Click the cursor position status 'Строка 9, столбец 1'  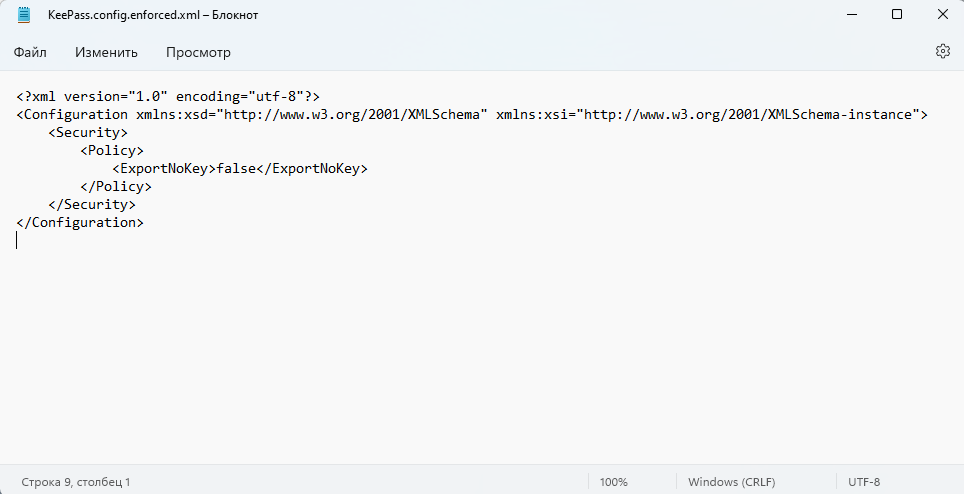[76, 482]
